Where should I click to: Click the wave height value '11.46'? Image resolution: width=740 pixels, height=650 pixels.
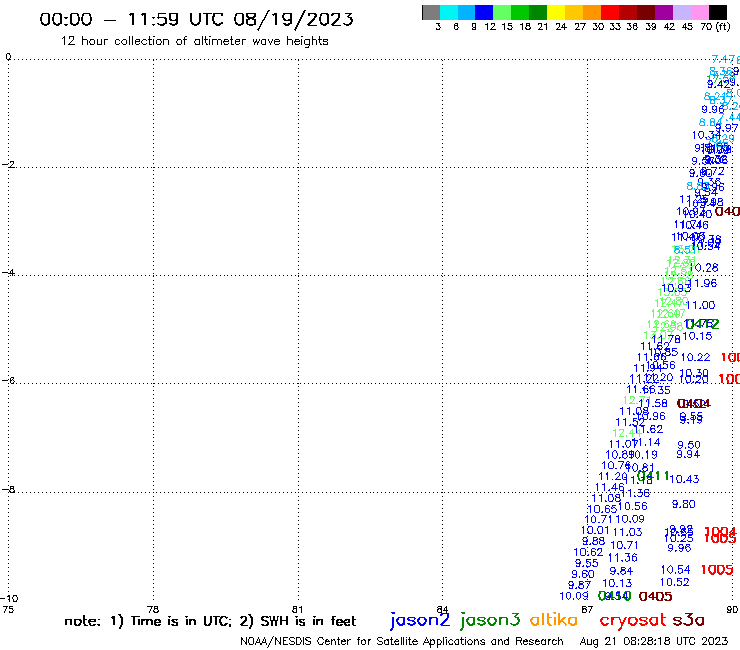(x=609, y=487)
